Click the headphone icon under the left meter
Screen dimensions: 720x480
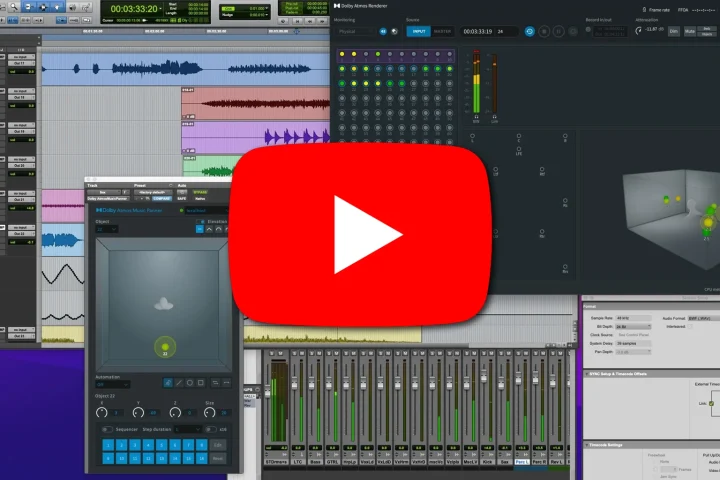click(x=476, y=117)
